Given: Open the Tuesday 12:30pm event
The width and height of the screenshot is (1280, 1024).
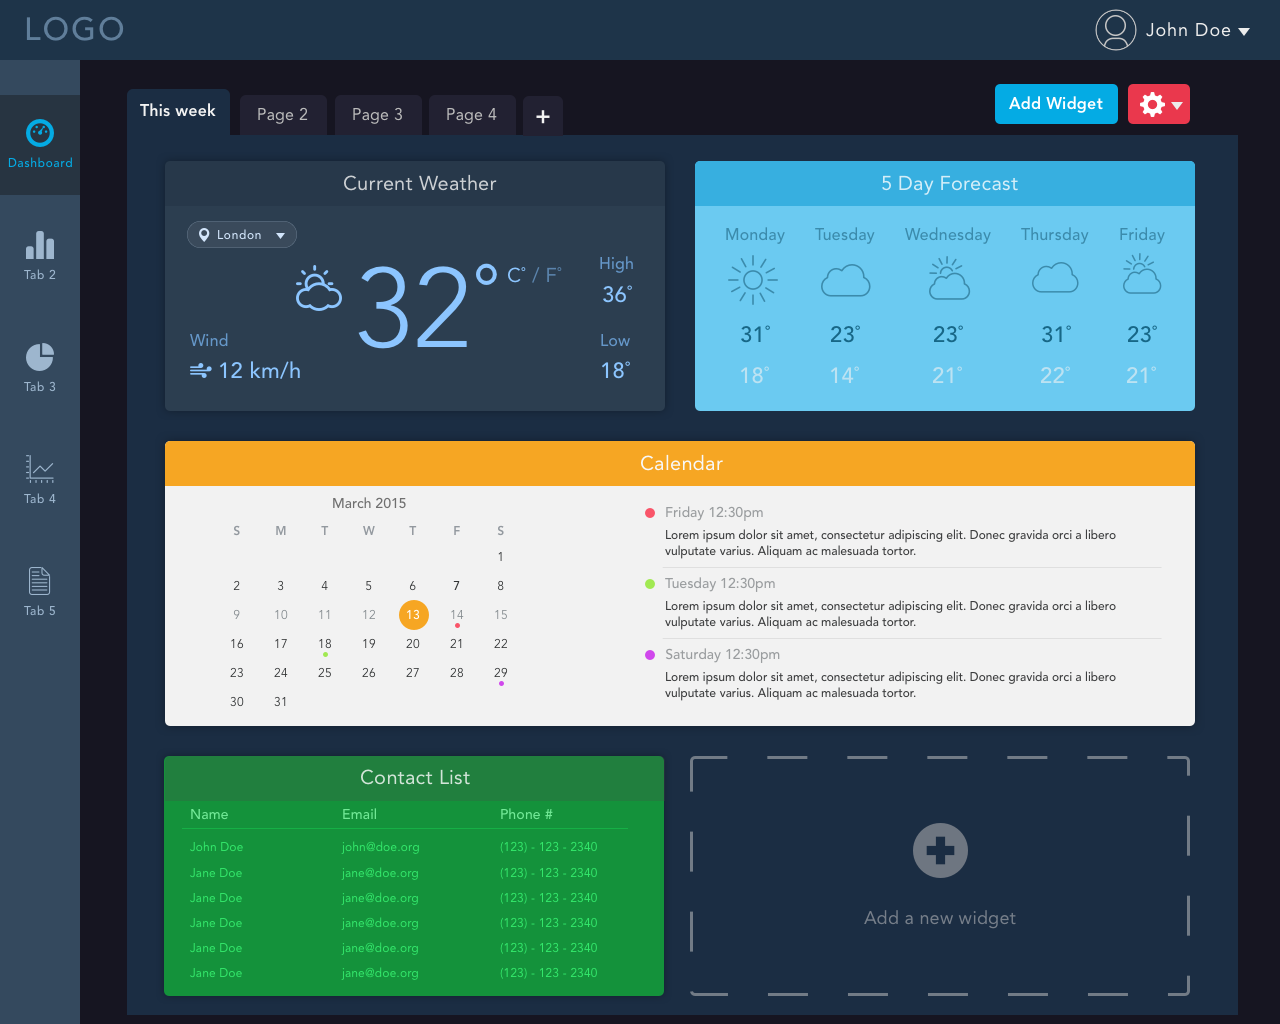Looking at the screenshot, I should (720, 584).
